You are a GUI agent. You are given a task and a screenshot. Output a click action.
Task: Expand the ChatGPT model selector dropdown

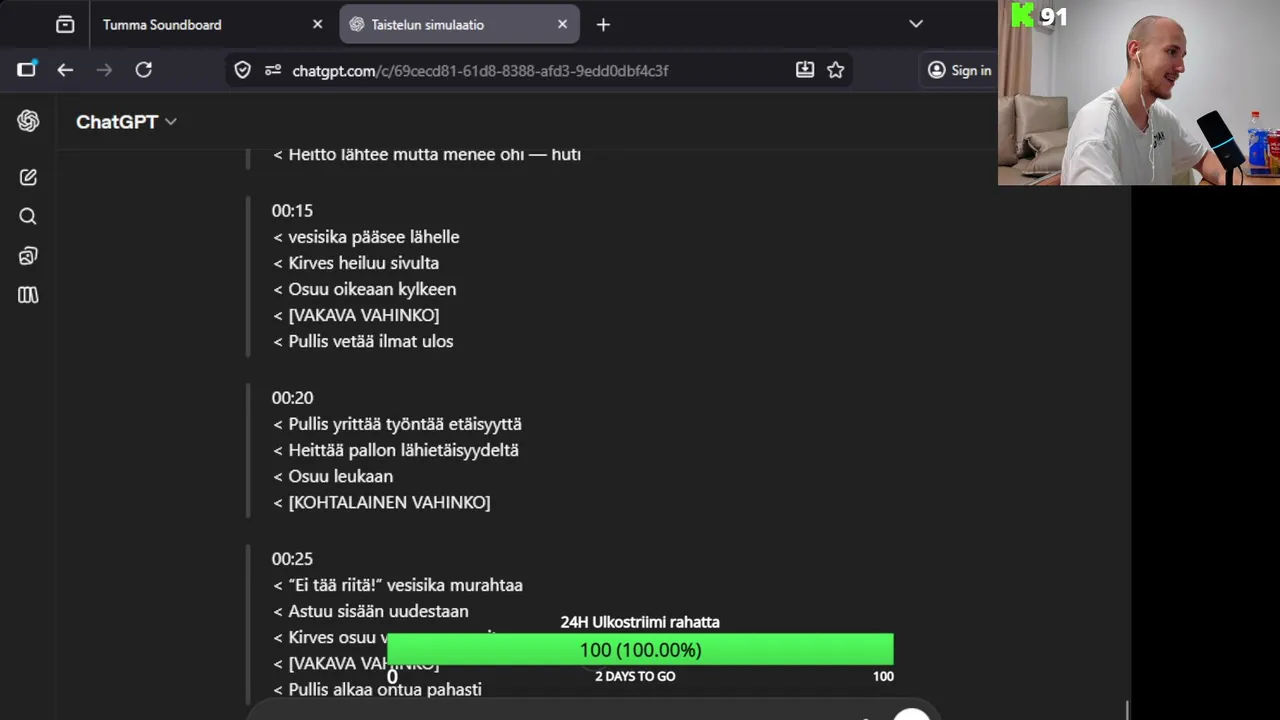pos(126,122)
